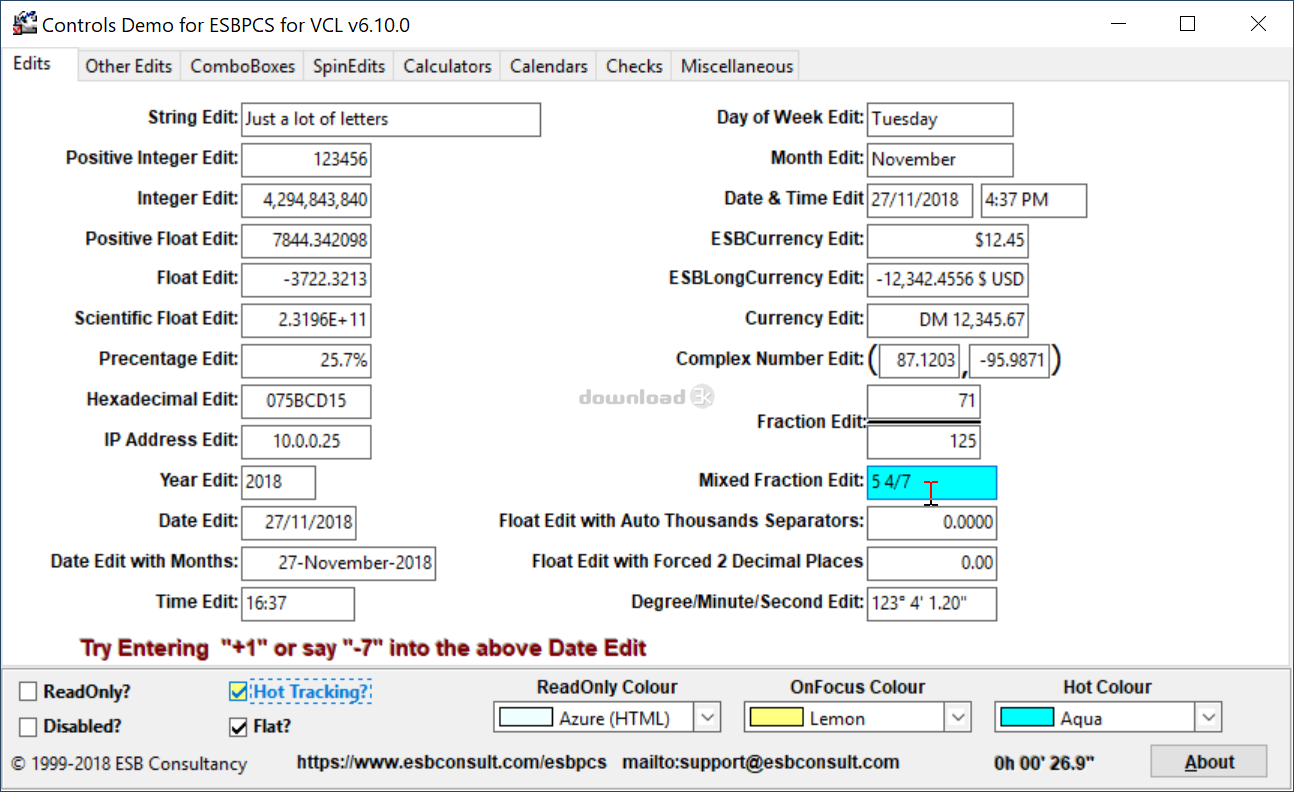Focus the ESBCurrency Edit field
Image resolution: width=1294 pixels, height=792 pixels.
tap(947, 241)
